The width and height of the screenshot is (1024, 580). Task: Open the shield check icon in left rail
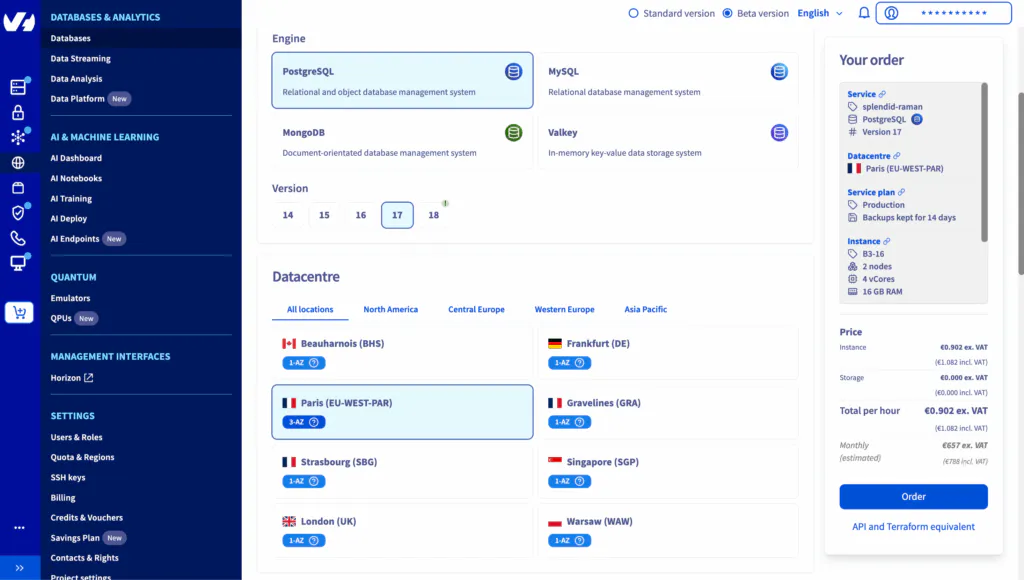tap(18, 213)
